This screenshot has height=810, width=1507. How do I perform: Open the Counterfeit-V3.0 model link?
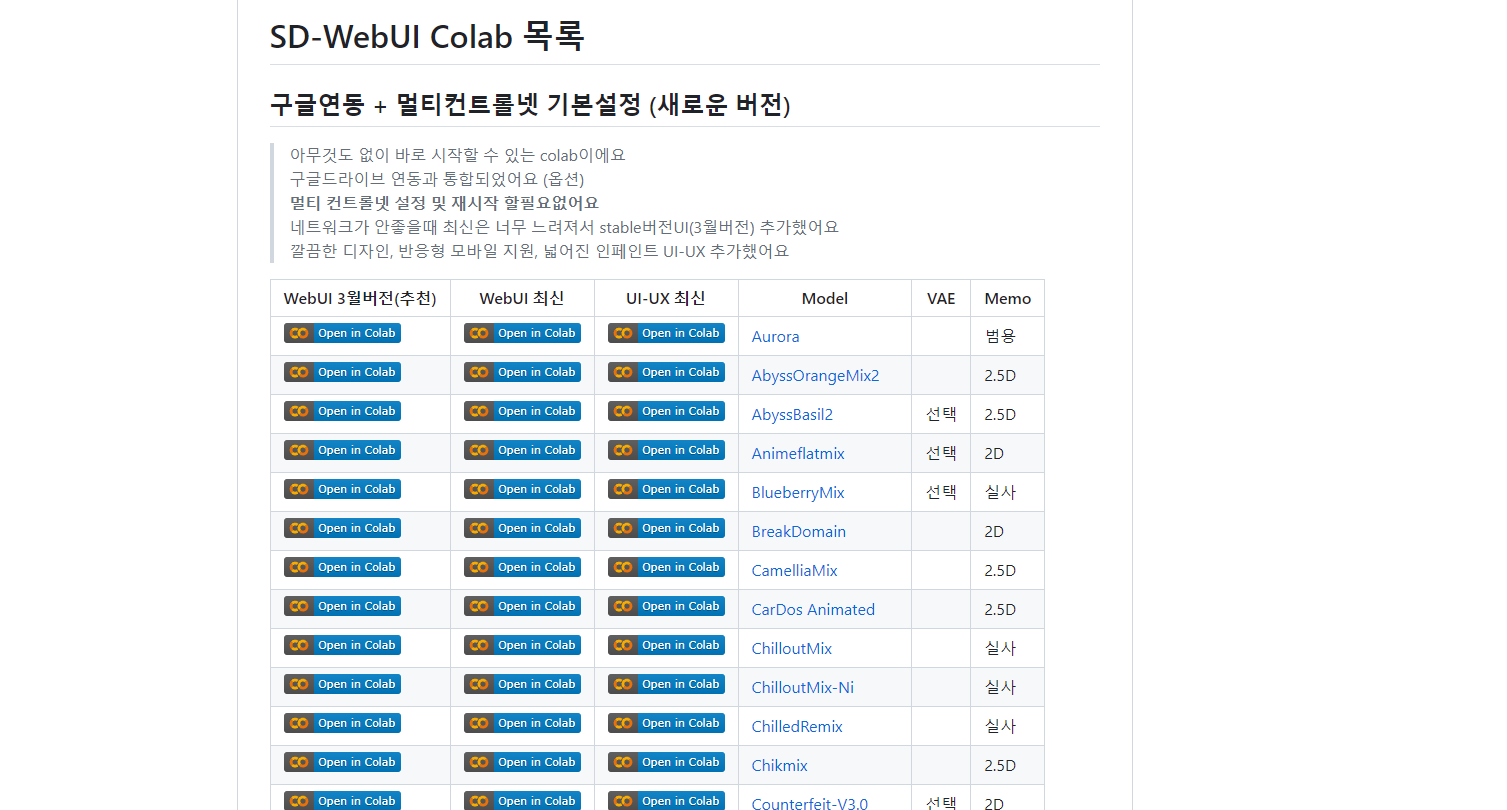coord(810,804)
